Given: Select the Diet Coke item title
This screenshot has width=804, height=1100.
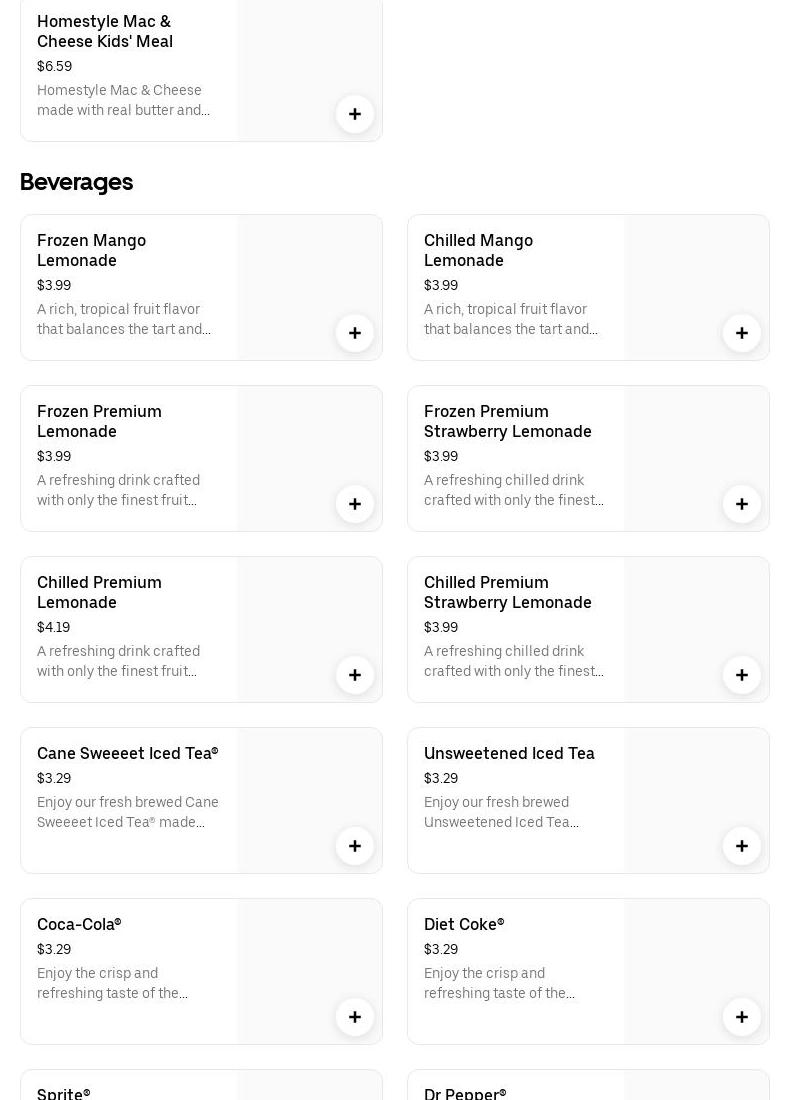Looking at the screenshot, I should click(464, 924).
